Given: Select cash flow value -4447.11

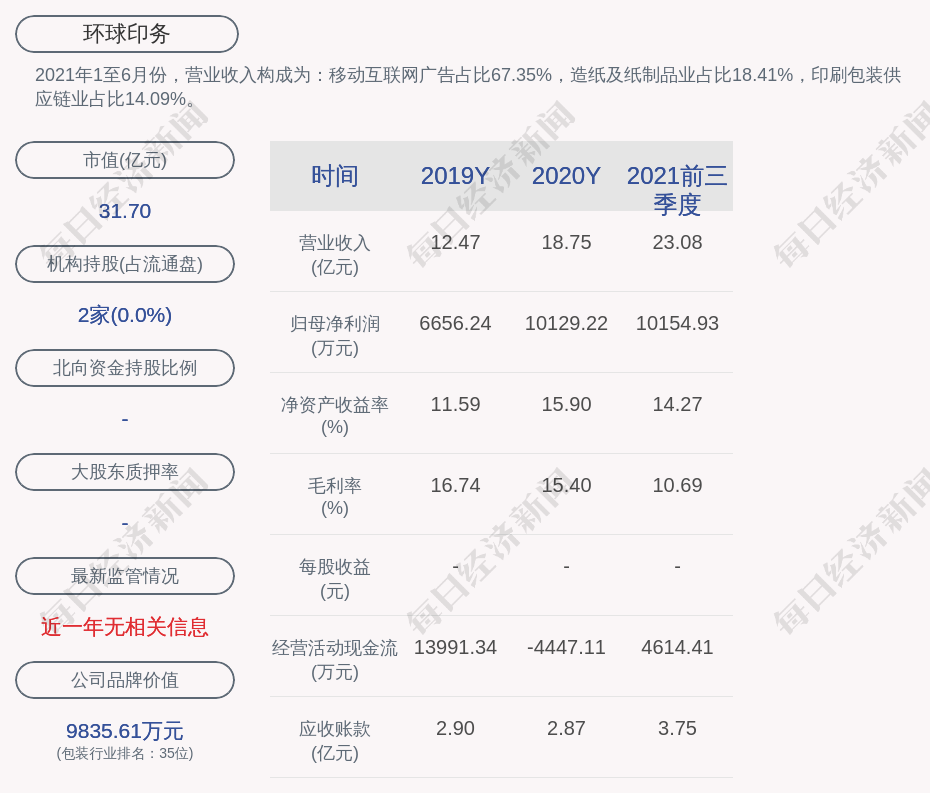Looking at the screenshot, I should click(x=566, y=647).
